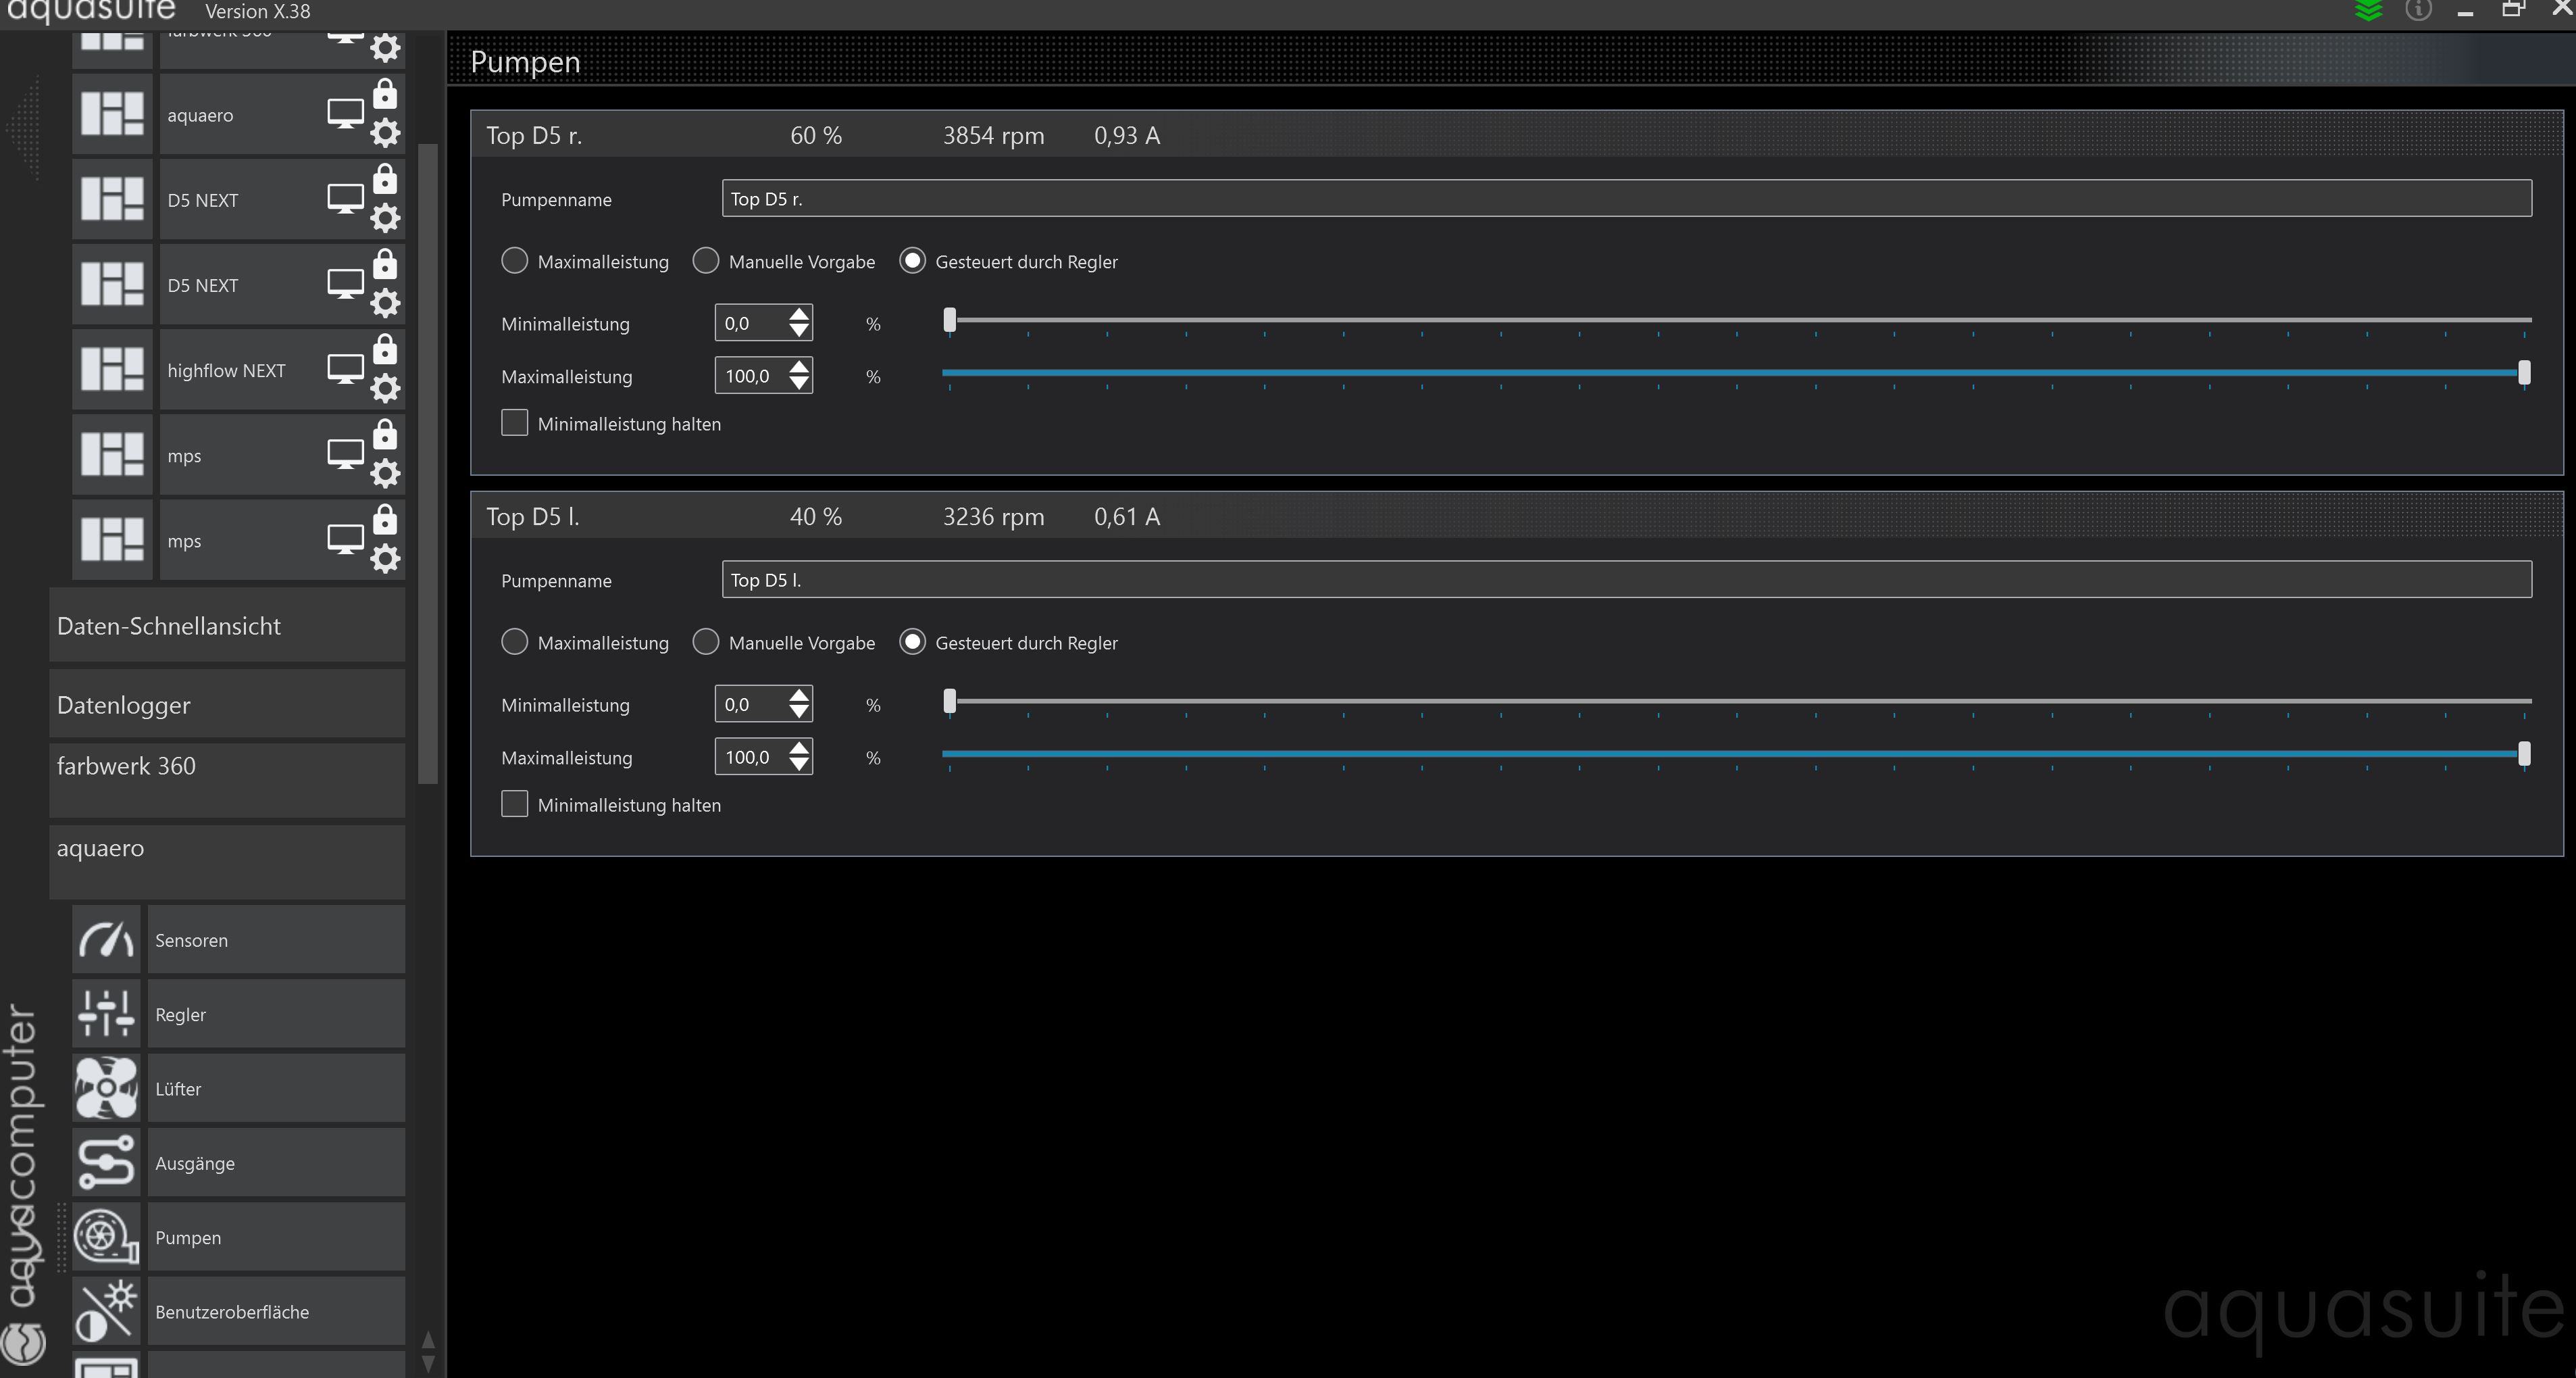Select Maximalleistung radio for Top D5 r.

514,261
